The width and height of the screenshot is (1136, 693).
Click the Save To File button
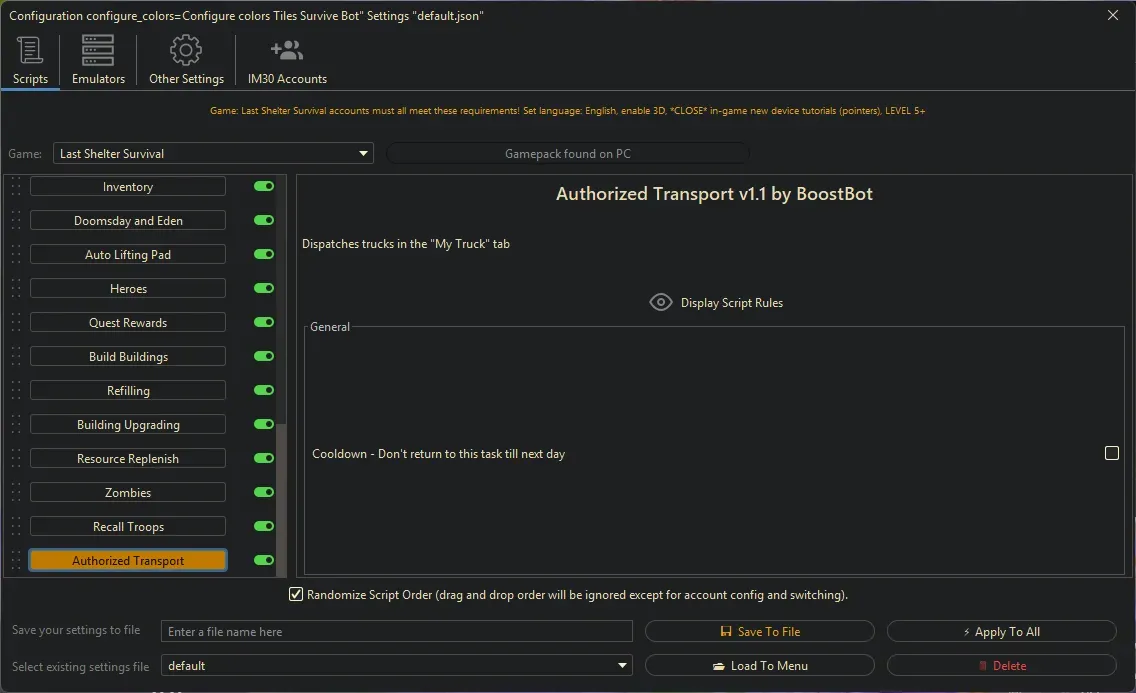point(759,631)
